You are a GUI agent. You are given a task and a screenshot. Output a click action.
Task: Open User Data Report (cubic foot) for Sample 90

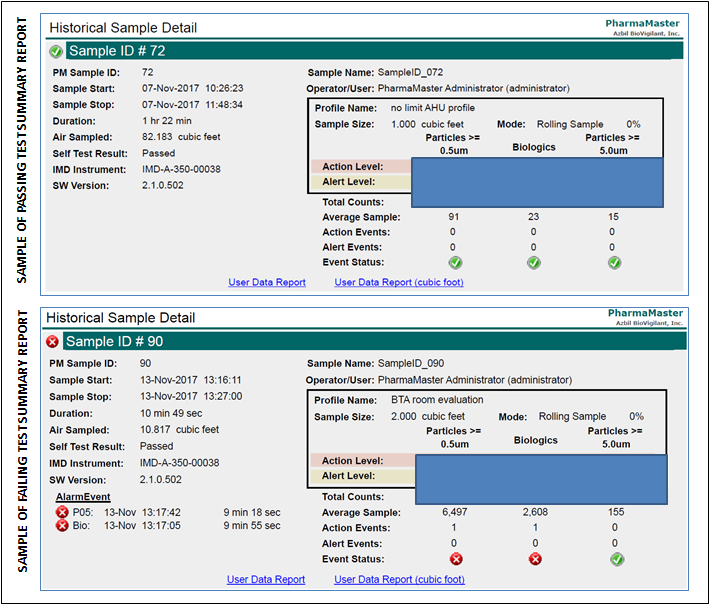pos(399,580)
